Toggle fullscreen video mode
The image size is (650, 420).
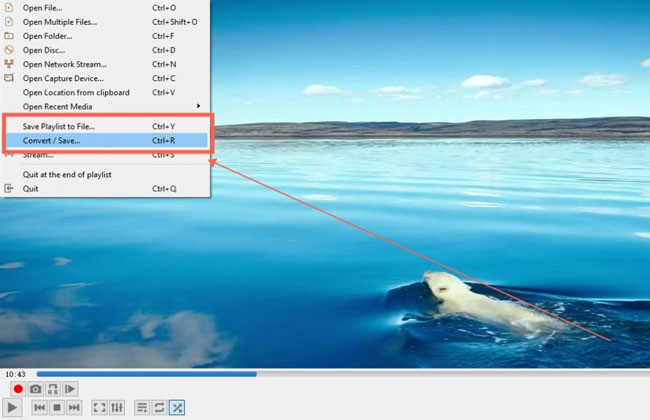[x=99, y=408]
